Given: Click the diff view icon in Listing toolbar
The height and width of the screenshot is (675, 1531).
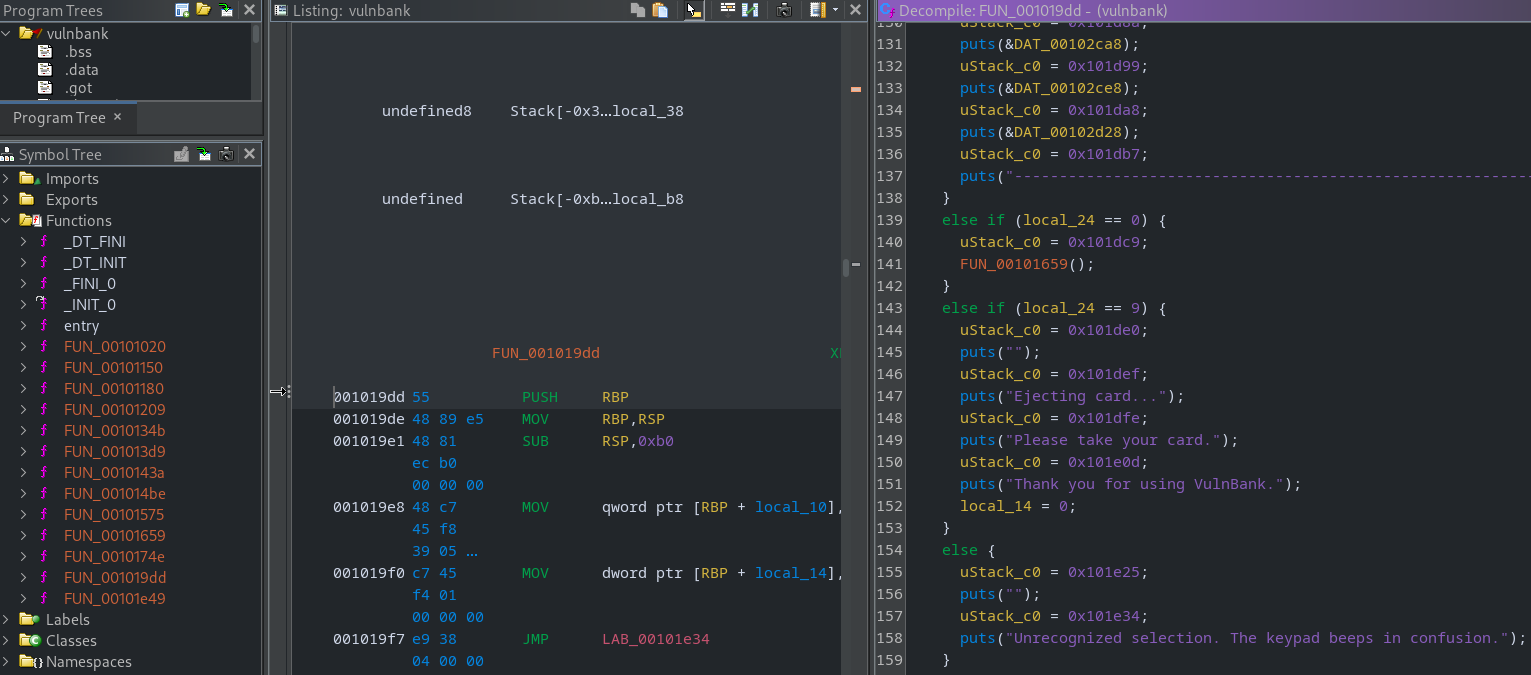Looking at the screenshot, I should (x=751, y=11).
